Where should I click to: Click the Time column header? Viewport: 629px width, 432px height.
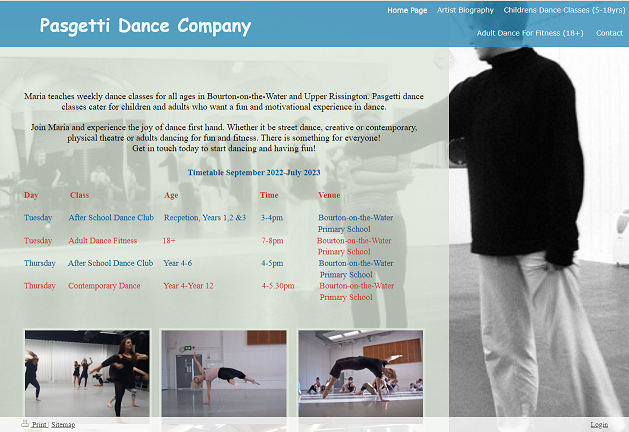point(269,195)
